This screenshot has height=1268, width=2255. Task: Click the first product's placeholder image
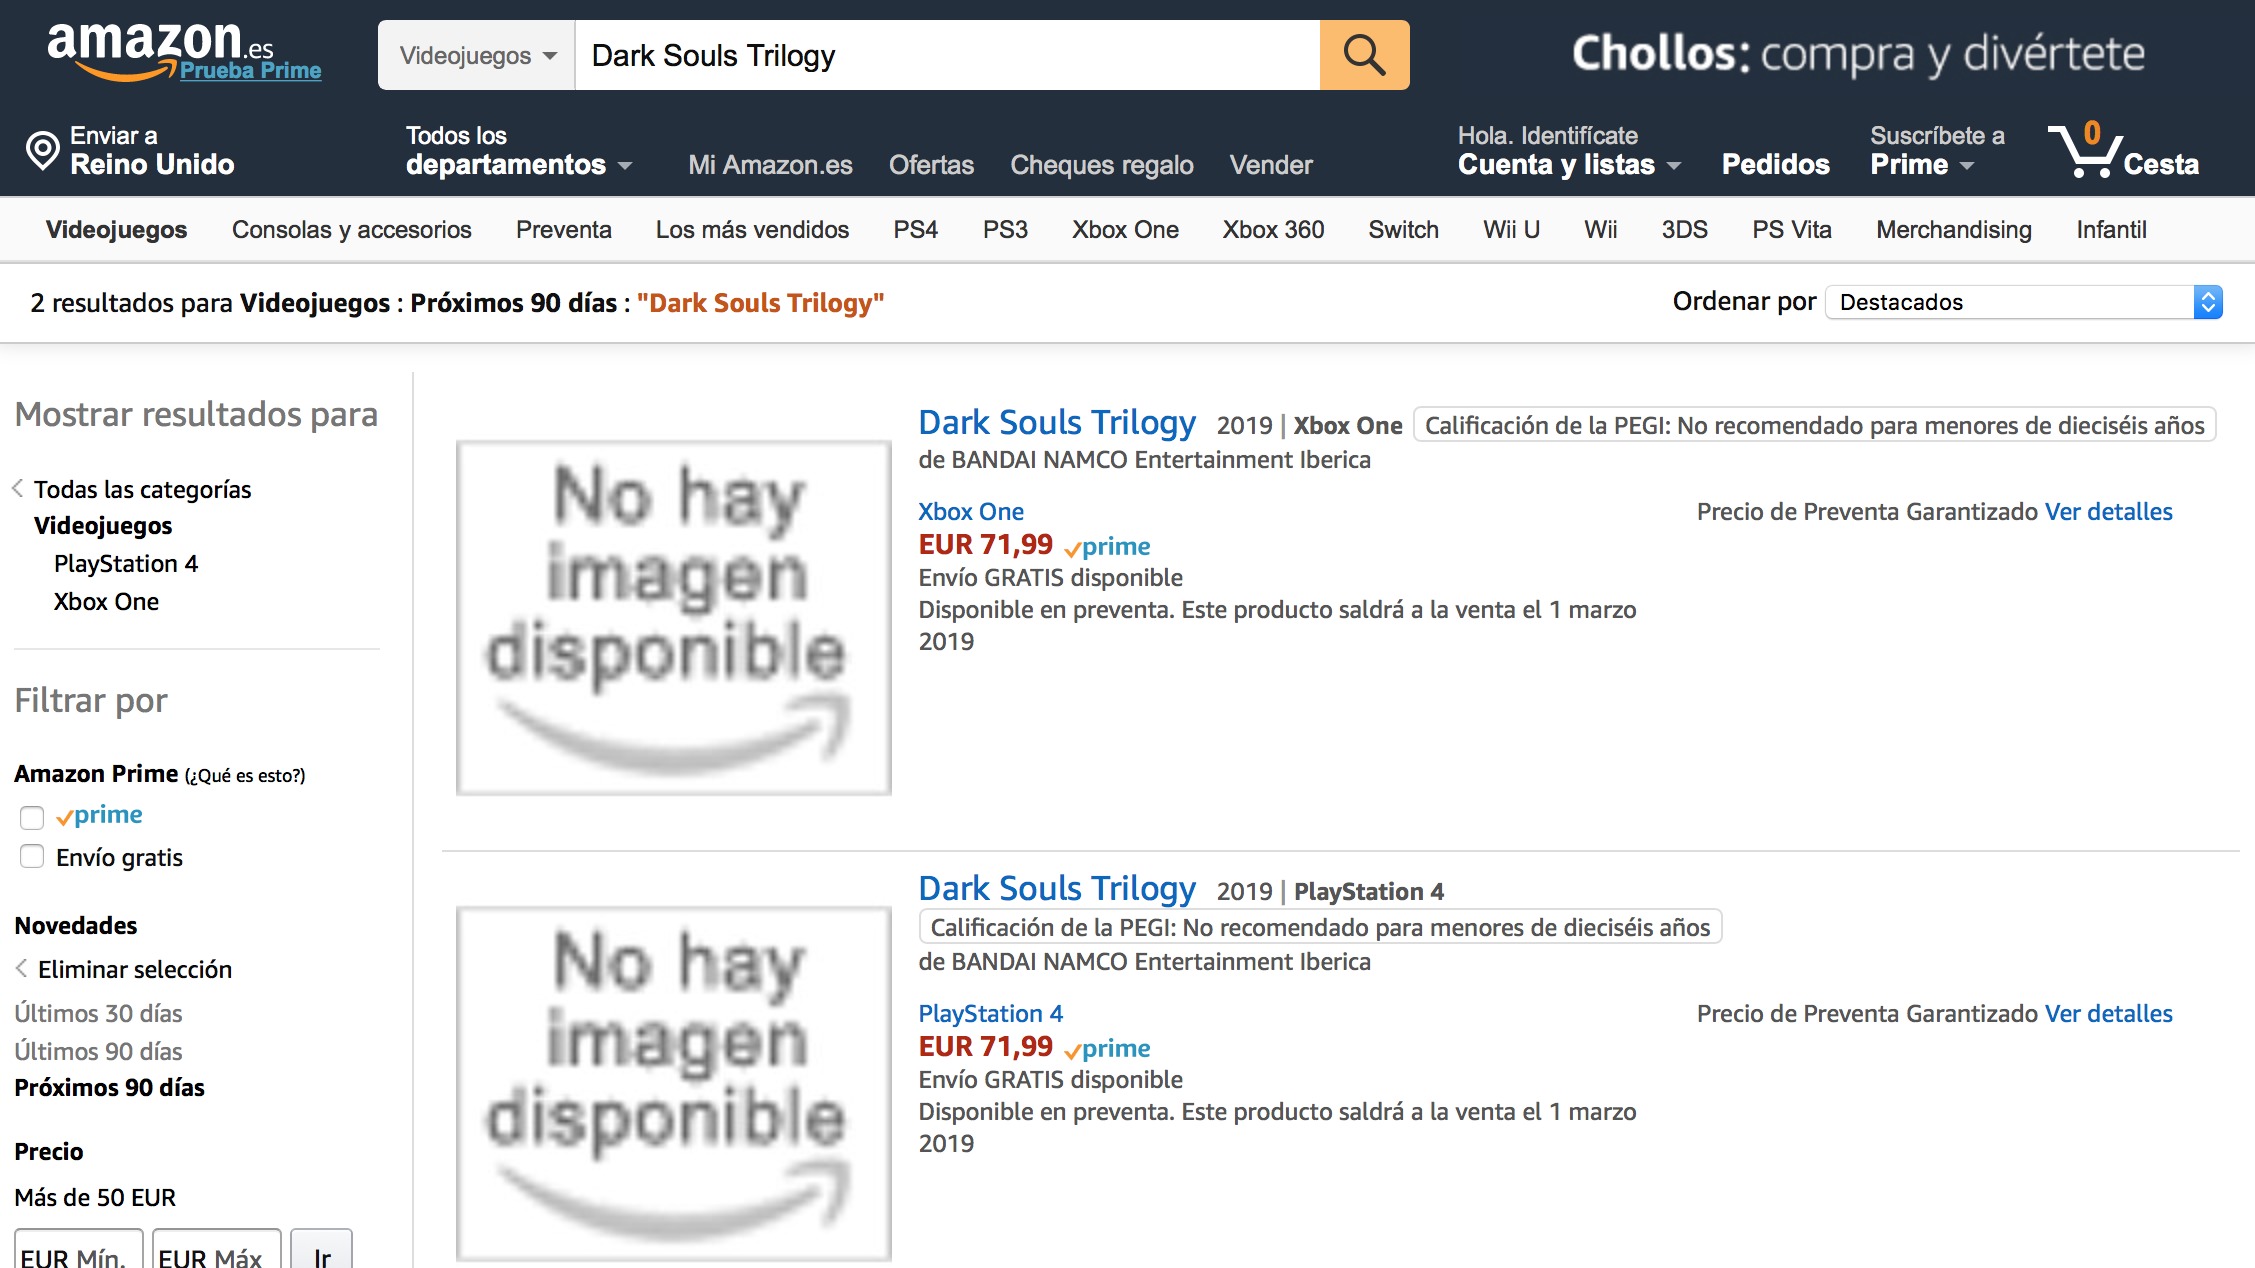[673, 617]
